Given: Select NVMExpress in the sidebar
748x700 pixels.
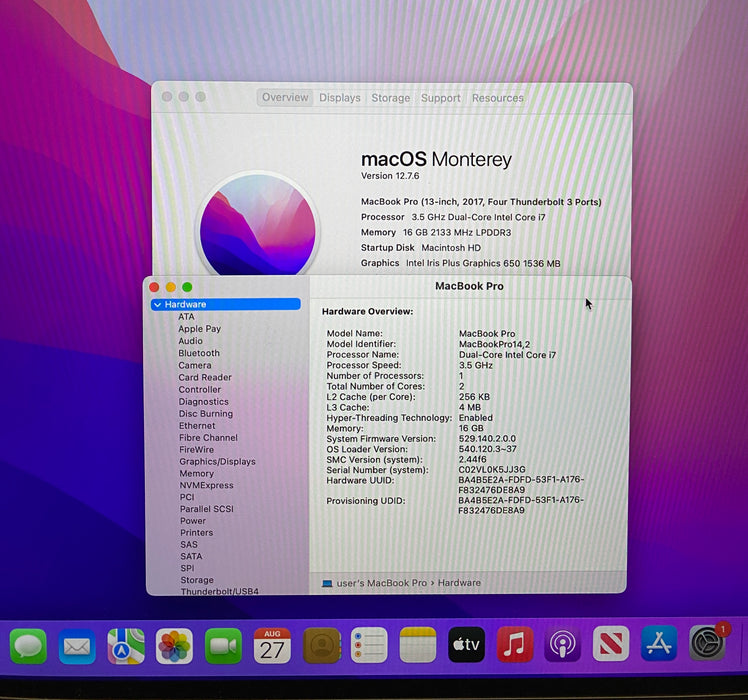Looking at the screenshot, I should pos(207,485).
